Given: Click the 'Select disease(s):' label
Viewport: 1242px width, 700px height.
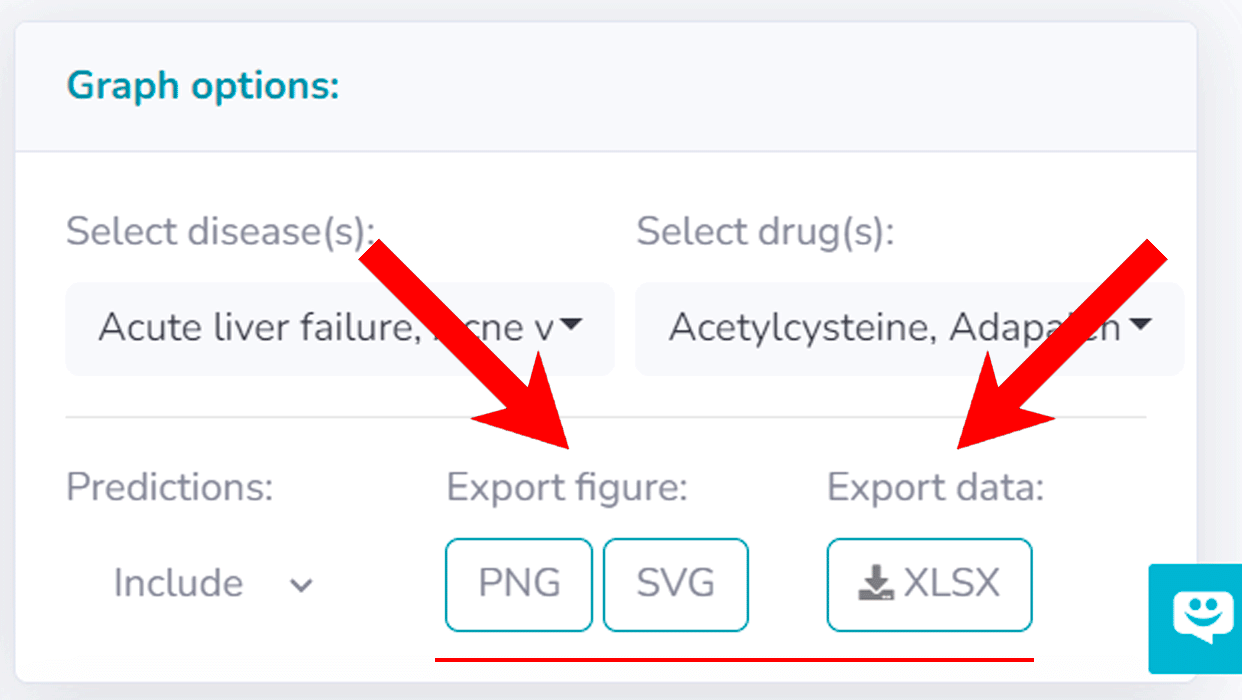Looking at the screenshot, I should point(219,232).
